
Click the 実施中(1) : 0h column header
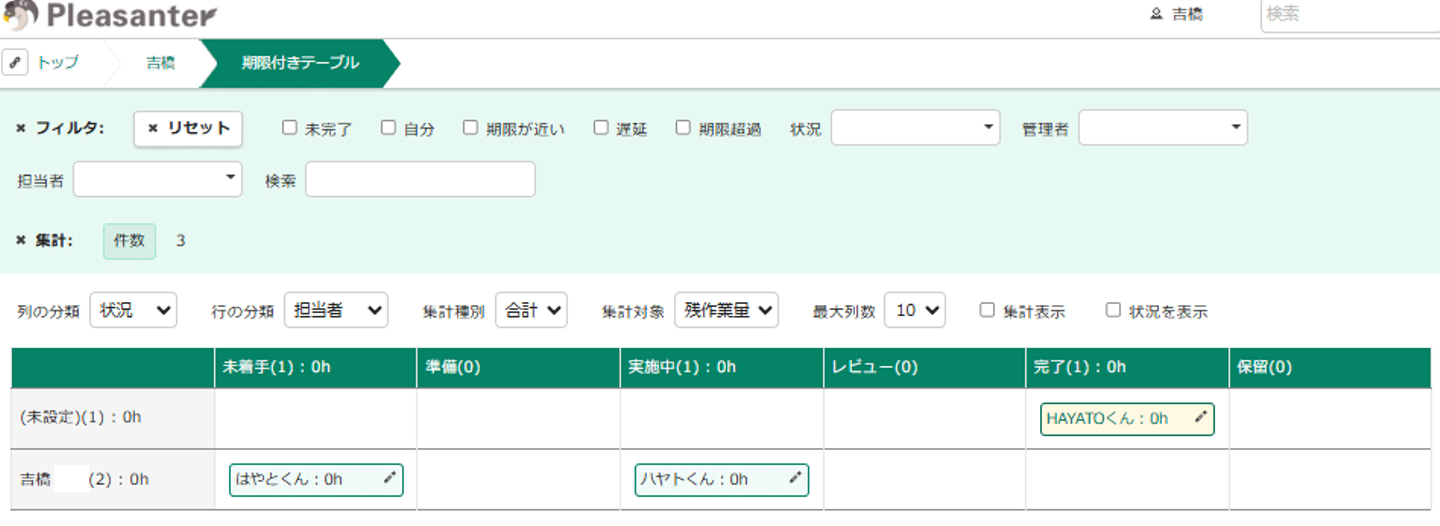coord(721,367)
